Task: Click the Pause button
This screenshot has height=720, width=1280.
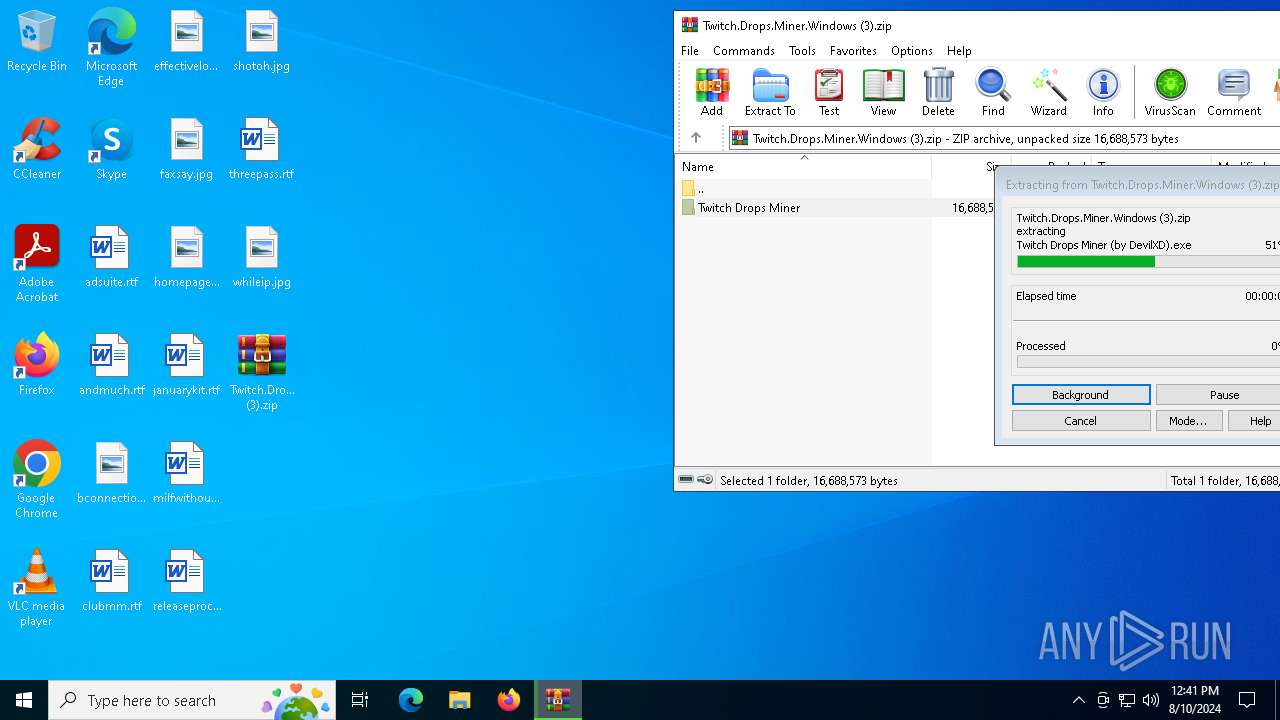Action: pos(1218,395)
